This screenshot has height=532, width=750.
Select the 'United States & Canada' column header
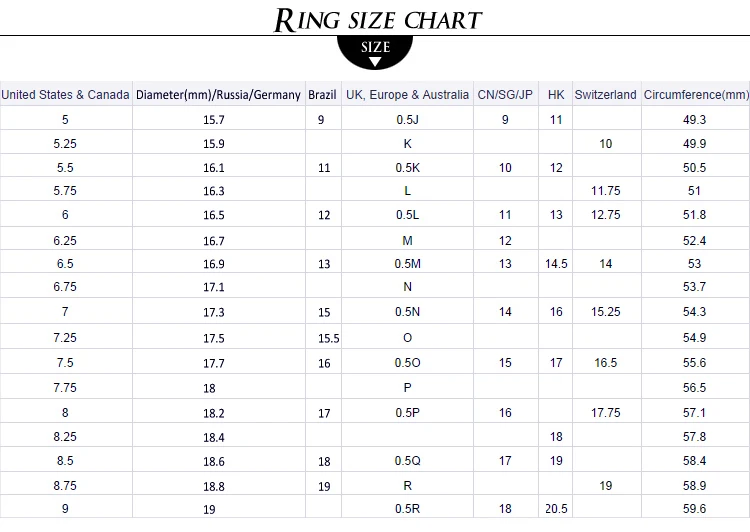coord(66,95)
